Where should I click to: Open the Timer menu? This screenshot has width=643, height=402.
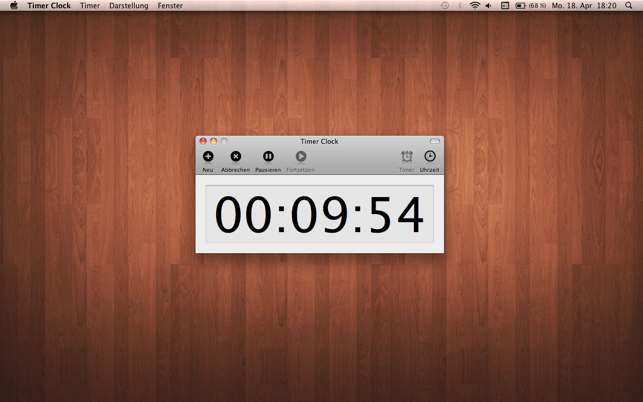(x=90, y=6)
